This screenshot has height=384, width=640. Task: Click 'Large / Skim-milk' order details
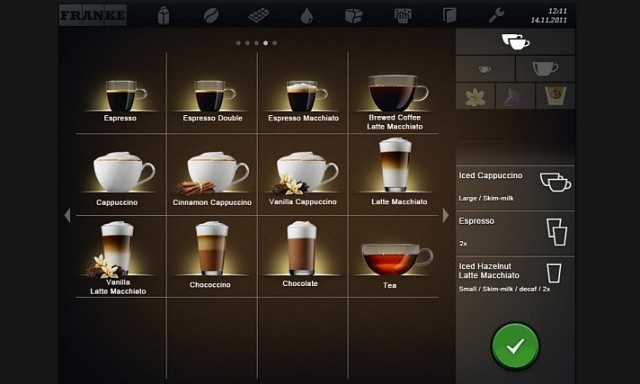tap(486, 198)
